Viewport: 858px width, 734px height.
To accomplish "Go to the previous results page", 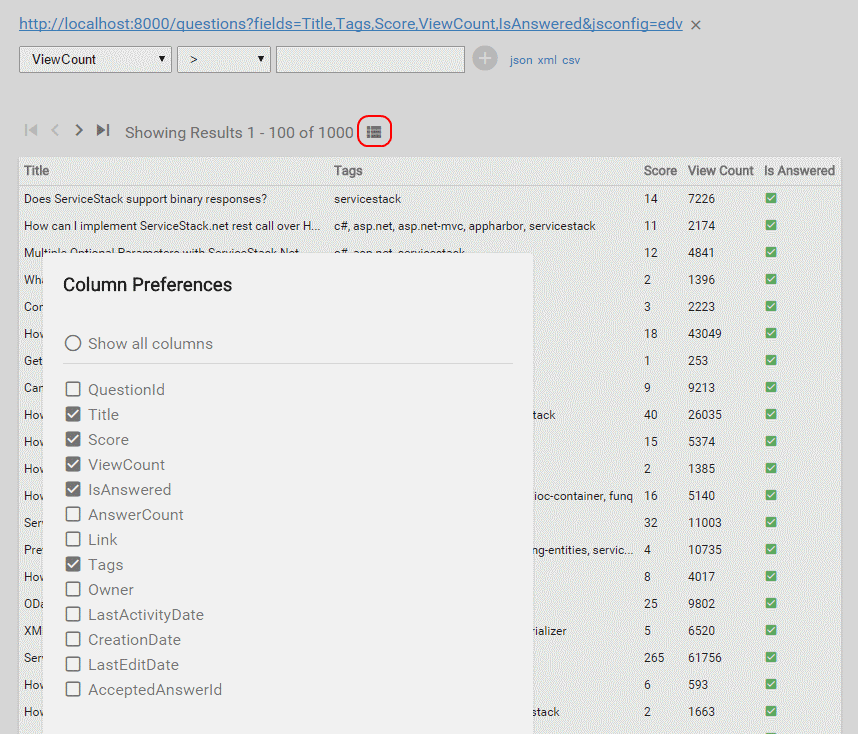I will 55,130.
